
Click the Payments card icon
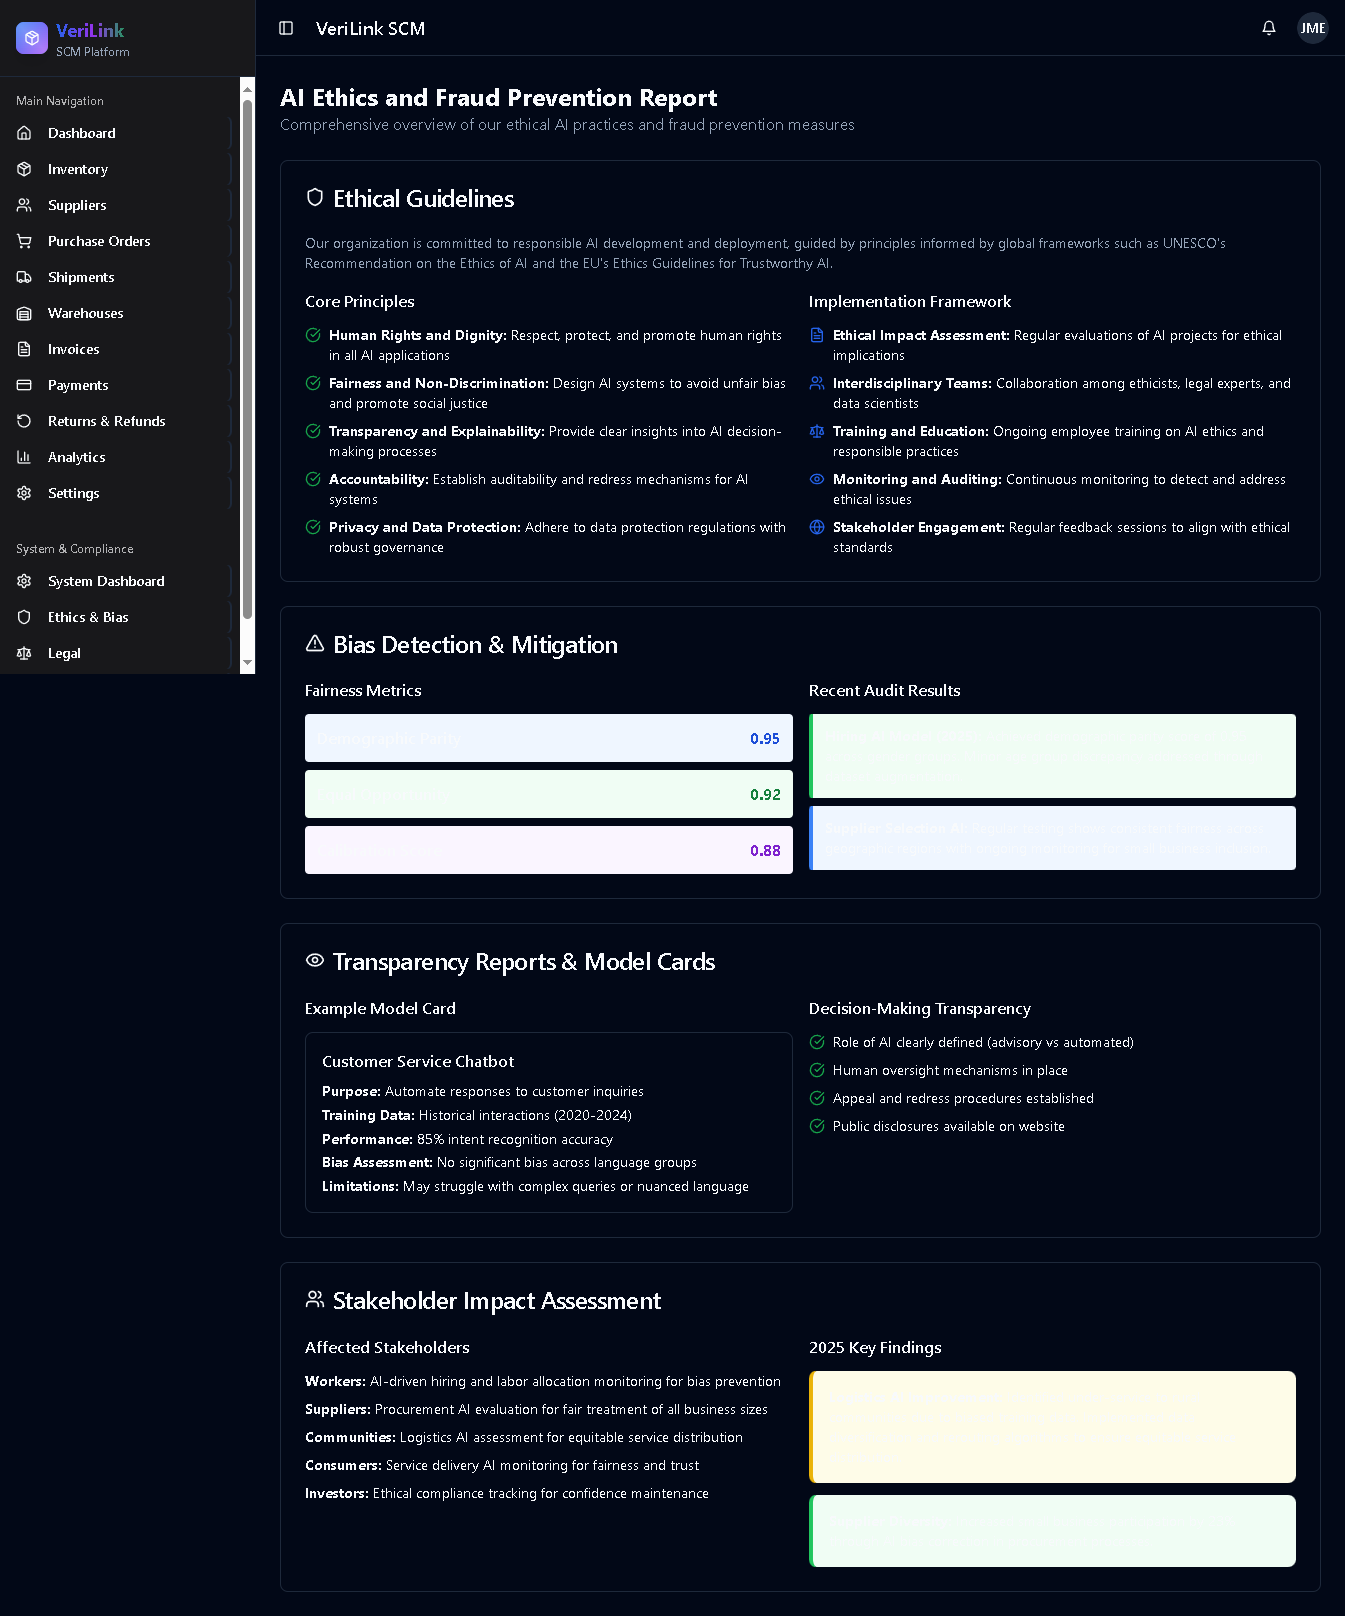(24, 385)
